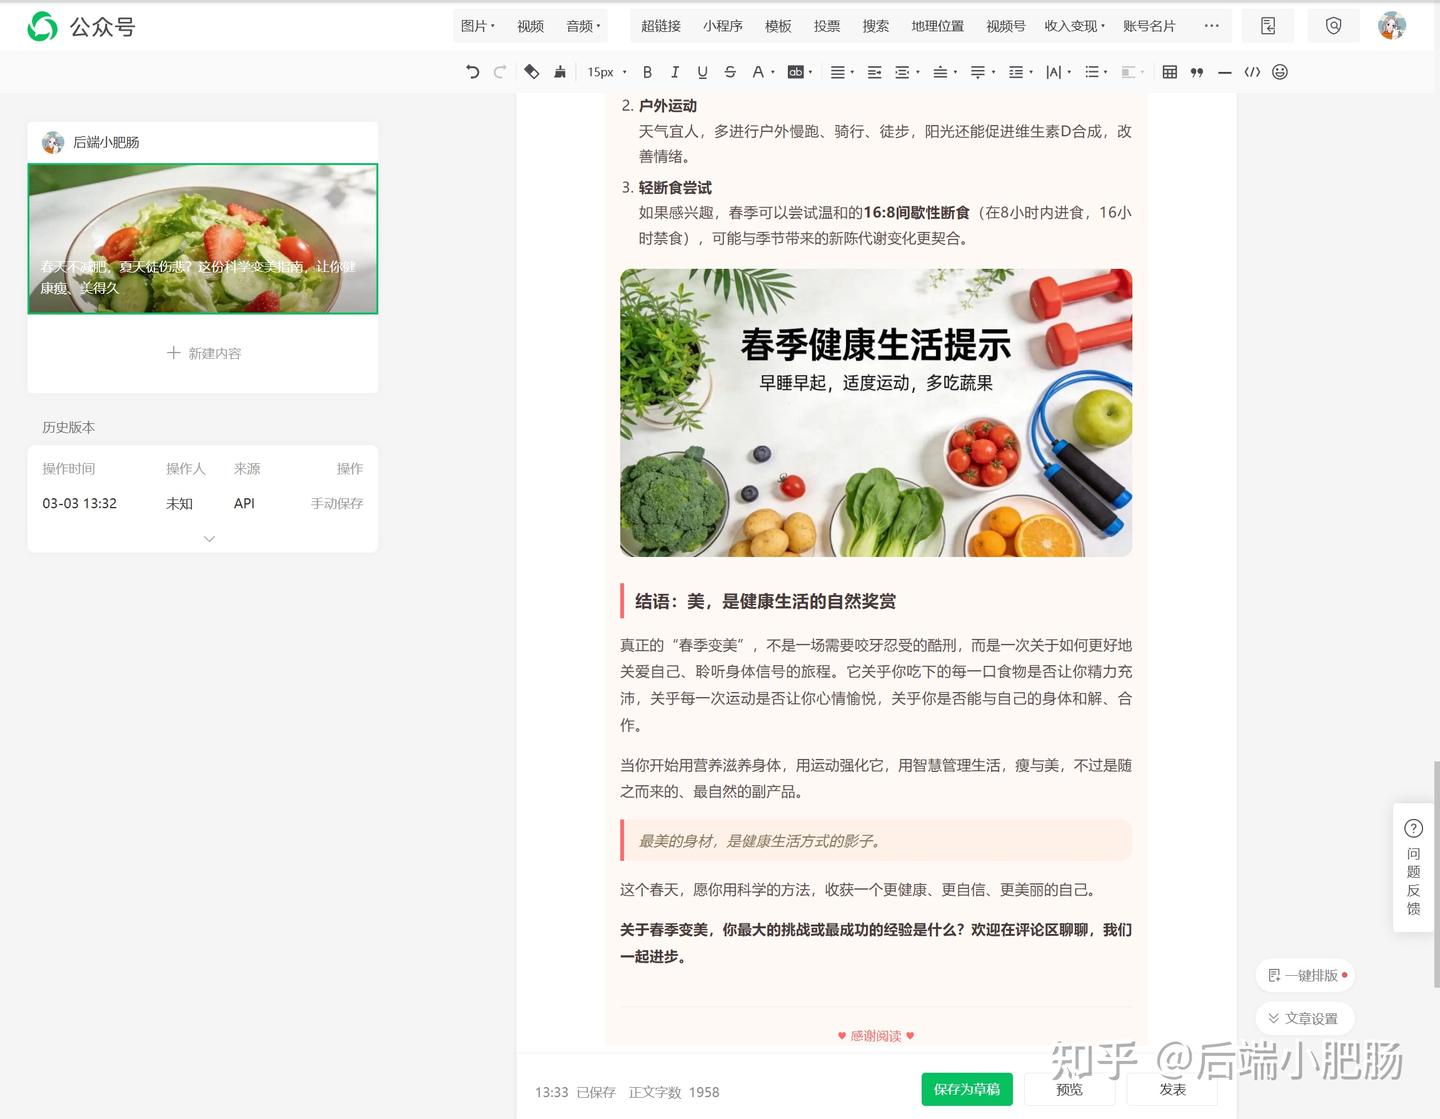Screen dimensions: 1440x1119
Task: Click the 保存为草稿 button
Action: pyautogui.click(x=966, y=1089)
